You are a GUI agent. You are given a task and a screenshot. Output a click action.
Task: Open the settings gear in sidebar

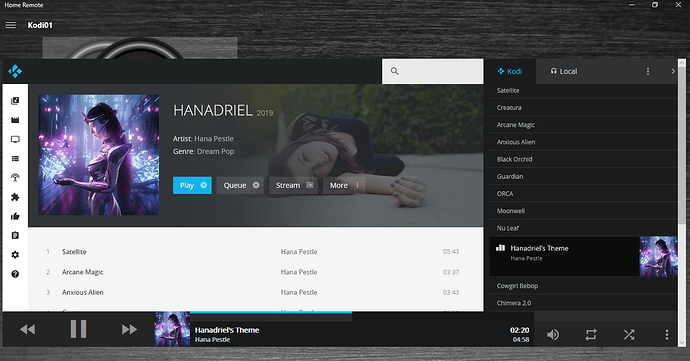click(x=15, y=255)
